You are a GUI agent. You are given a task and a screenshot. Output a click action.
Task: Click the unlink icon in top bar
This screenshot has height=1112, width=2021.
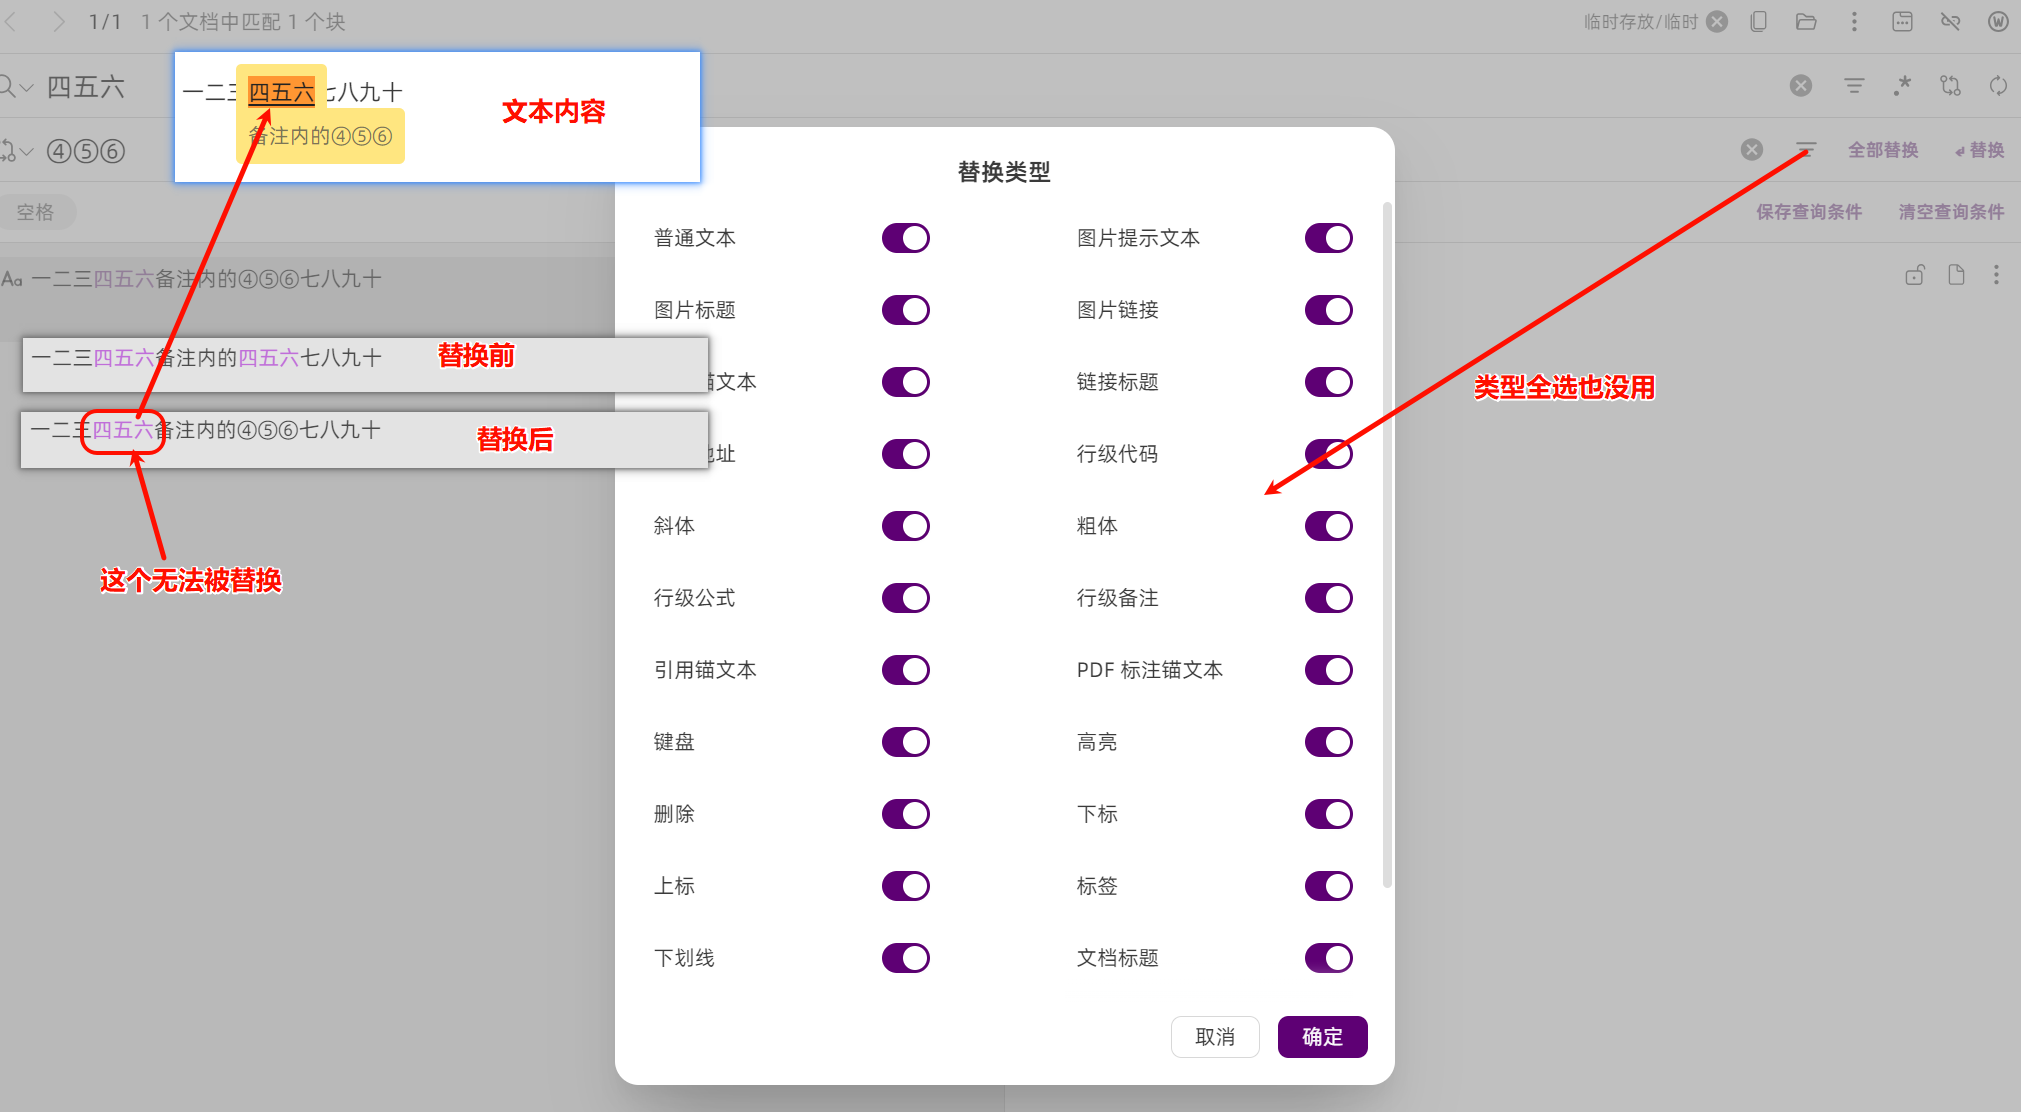click(1950, 22)
